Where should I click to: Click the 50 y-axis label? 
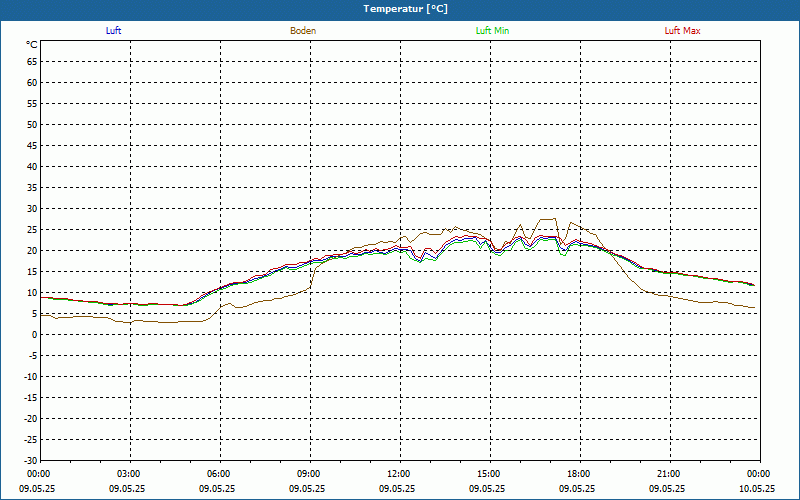click(32, 124)
